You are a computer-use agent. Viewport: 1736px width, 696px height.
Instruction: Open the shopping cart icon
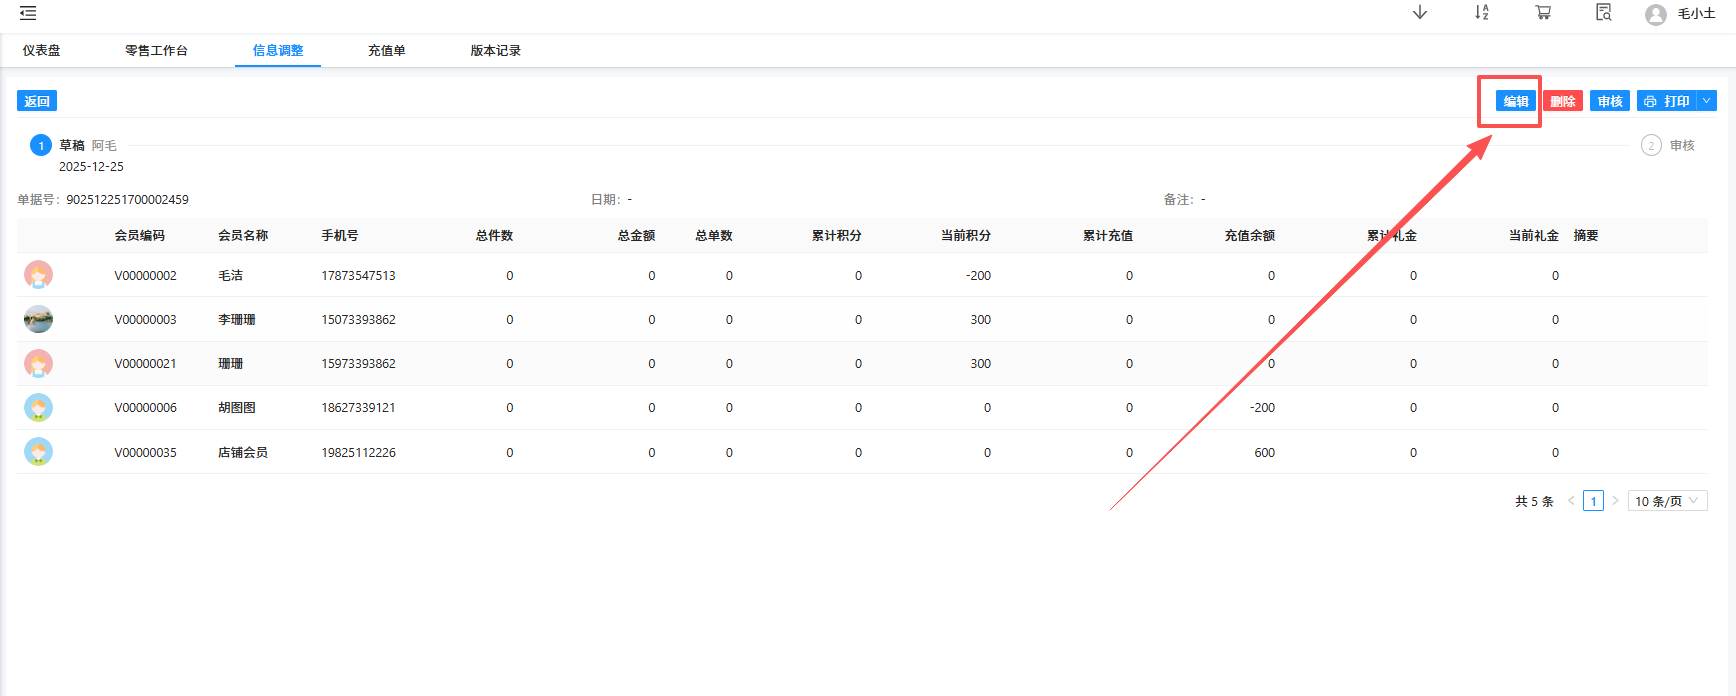point(1543,12)
